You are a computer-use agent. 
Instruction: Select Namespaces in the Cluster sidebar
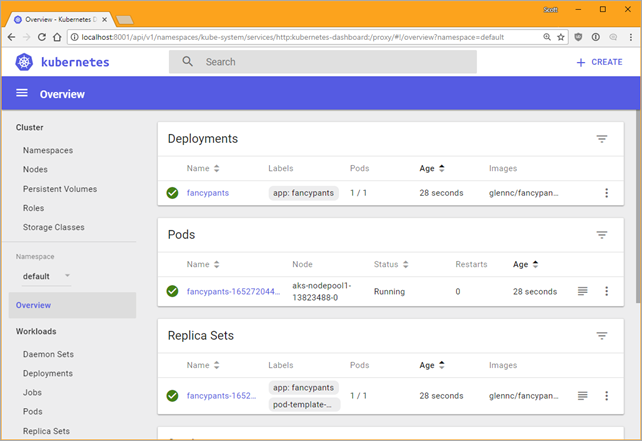click(x=48, y=150)
